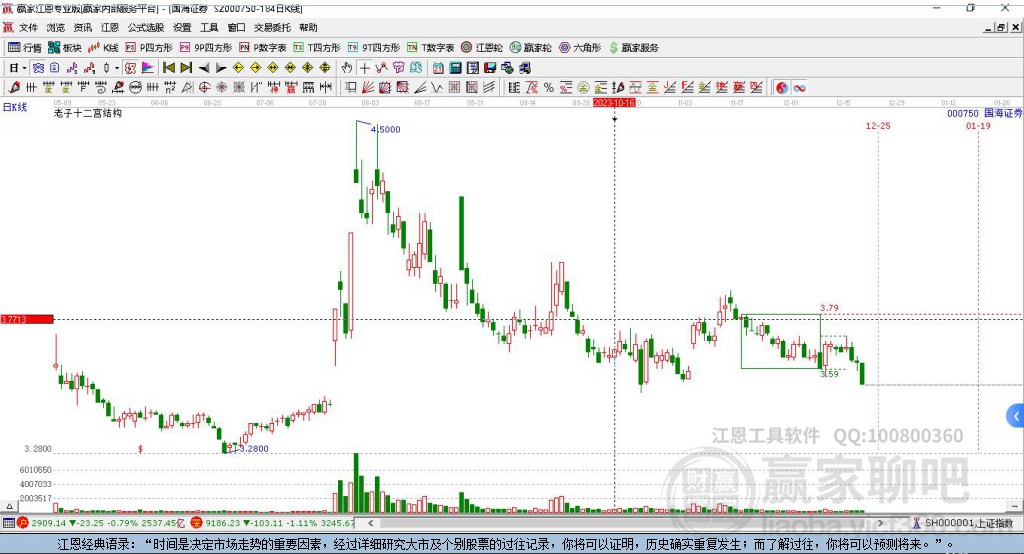Image resolution: width=1024 pixels, height=554 pixels.
Task: Select the hand pan tool
Action: 347,68
